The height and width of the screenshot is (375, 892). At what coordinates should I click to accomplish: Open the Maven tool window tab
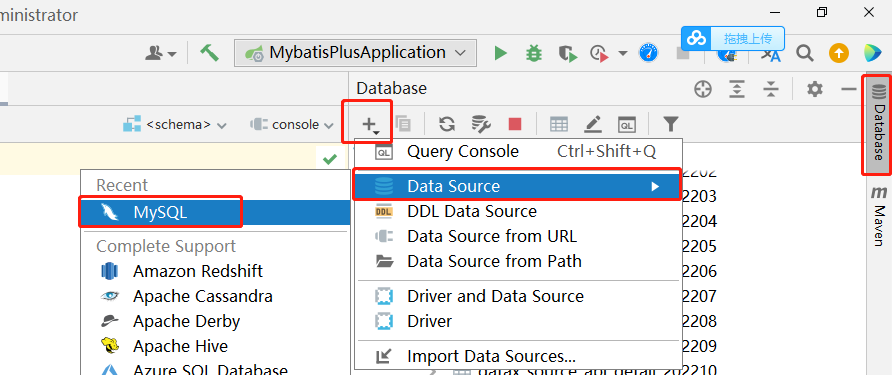pyautogui.click(x=879, y=215)
